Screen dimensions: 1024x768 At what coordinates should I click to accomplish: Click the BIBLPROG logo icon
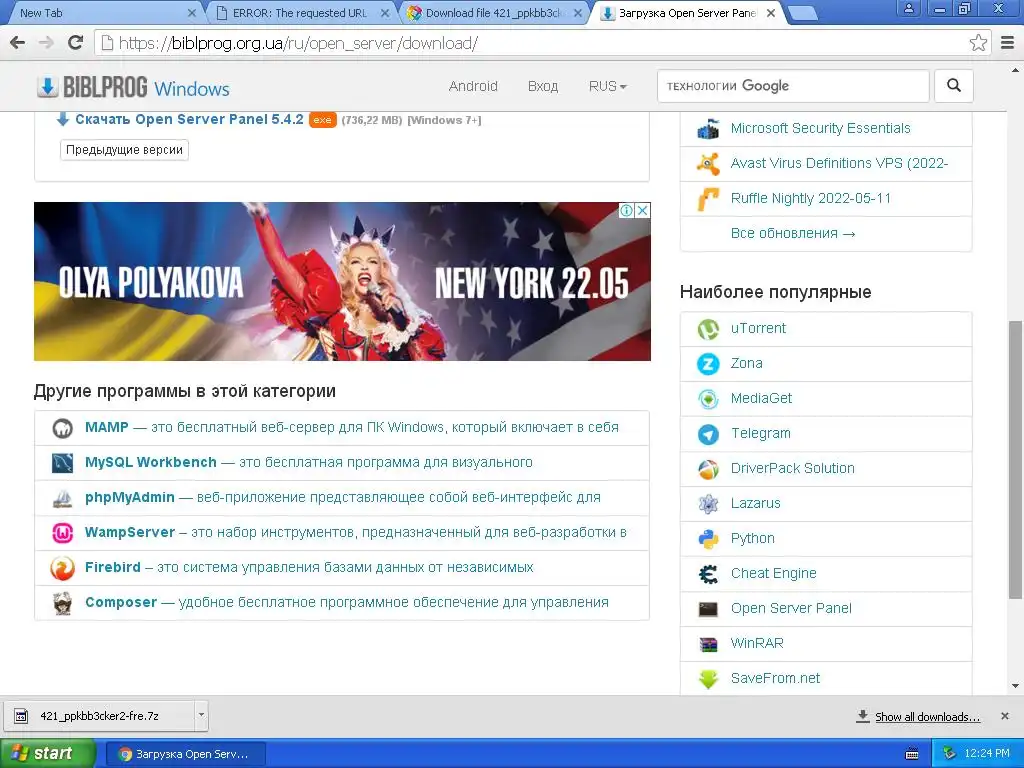coord(47,87)
